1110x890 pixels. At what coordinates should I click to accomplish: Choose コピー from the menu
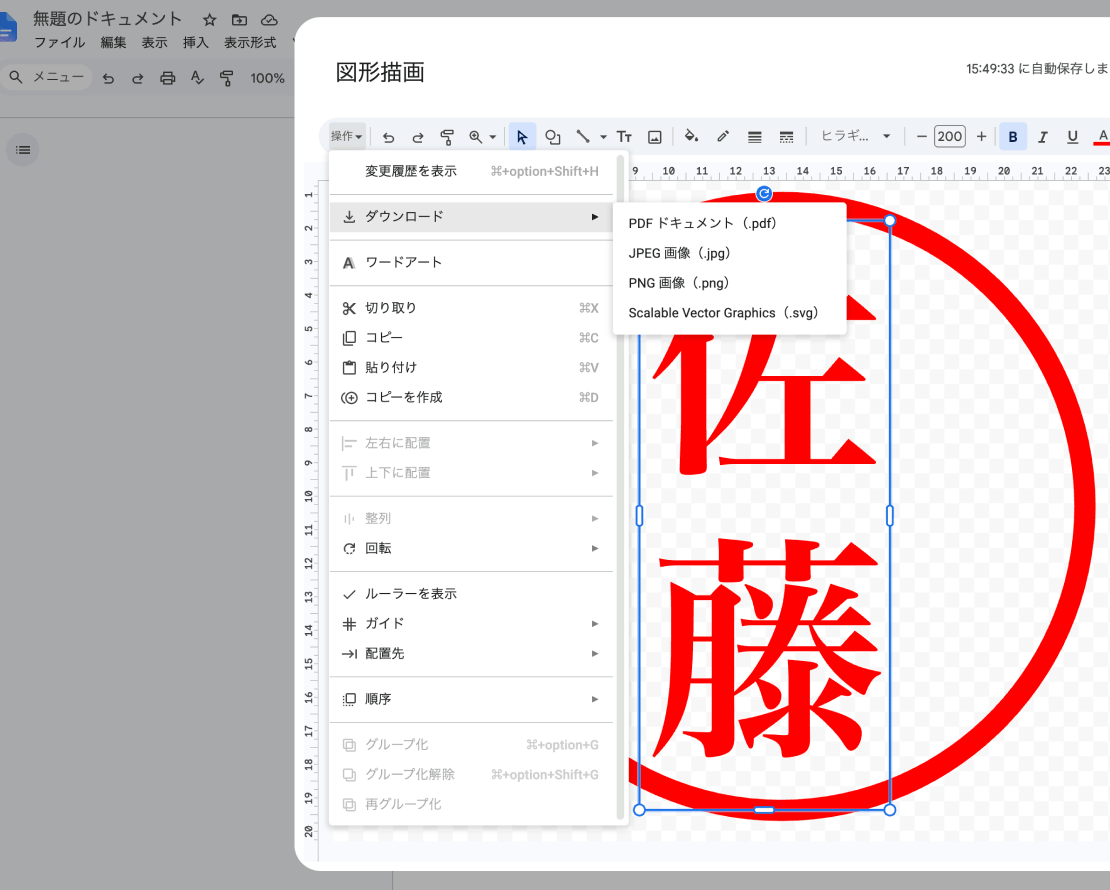(471, 338)
